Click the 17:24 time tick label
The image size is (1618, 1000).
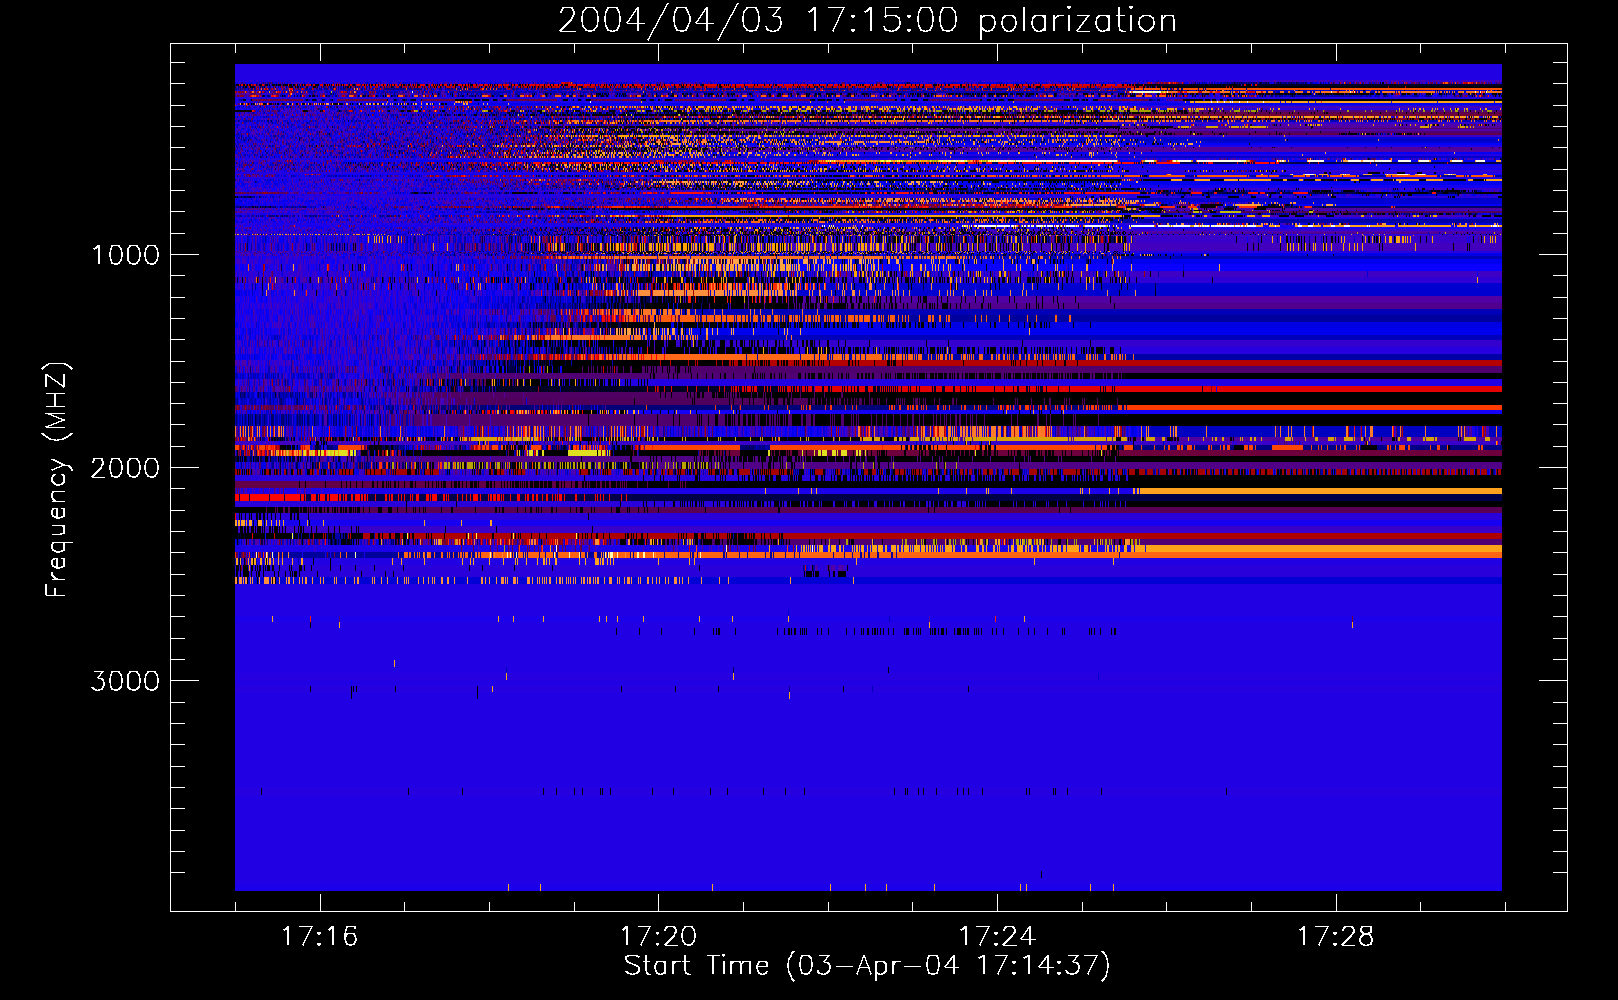(x=997, y=937)
